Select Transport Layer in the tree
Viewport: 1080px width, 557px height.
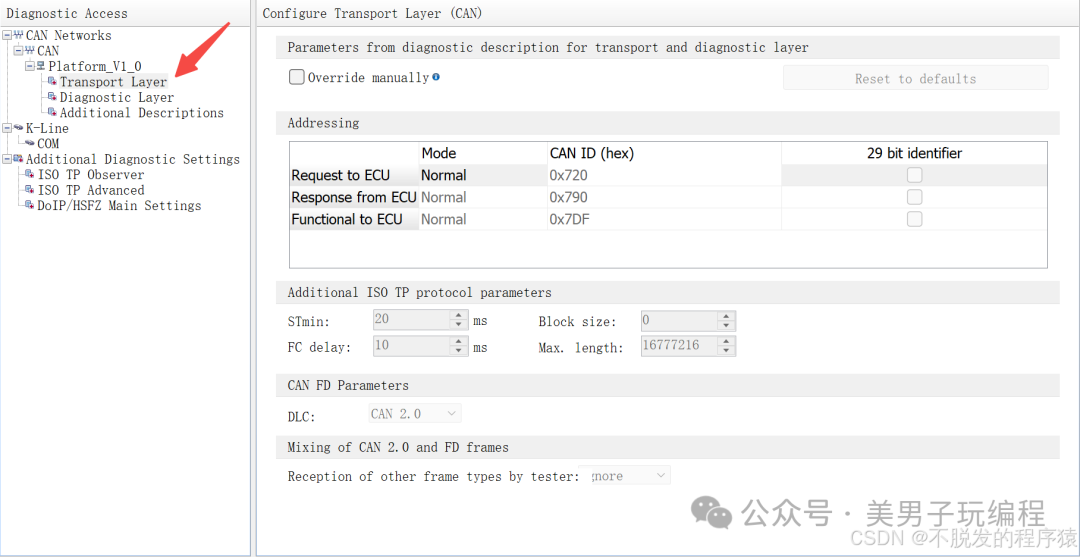click(x=113, y=82)
